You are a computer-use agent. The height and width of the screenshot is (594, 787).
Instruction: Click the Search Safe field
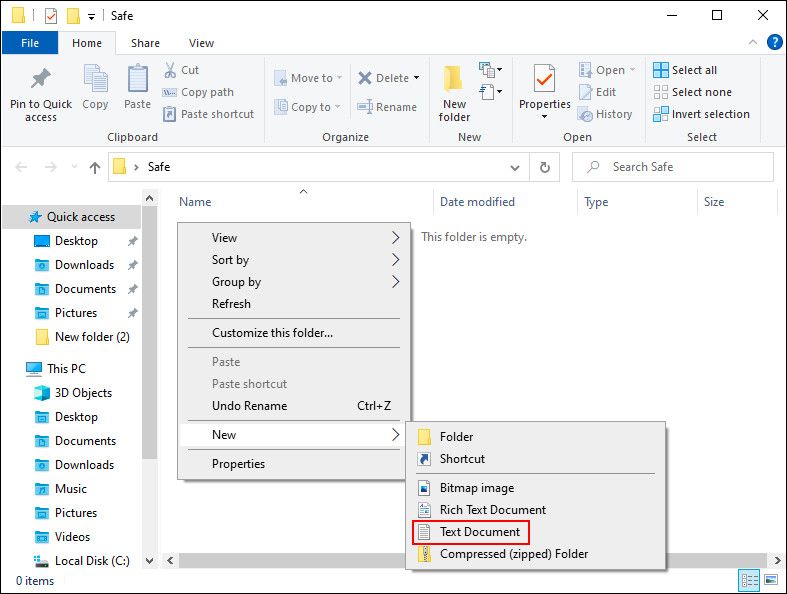click(x=673, y=167)
